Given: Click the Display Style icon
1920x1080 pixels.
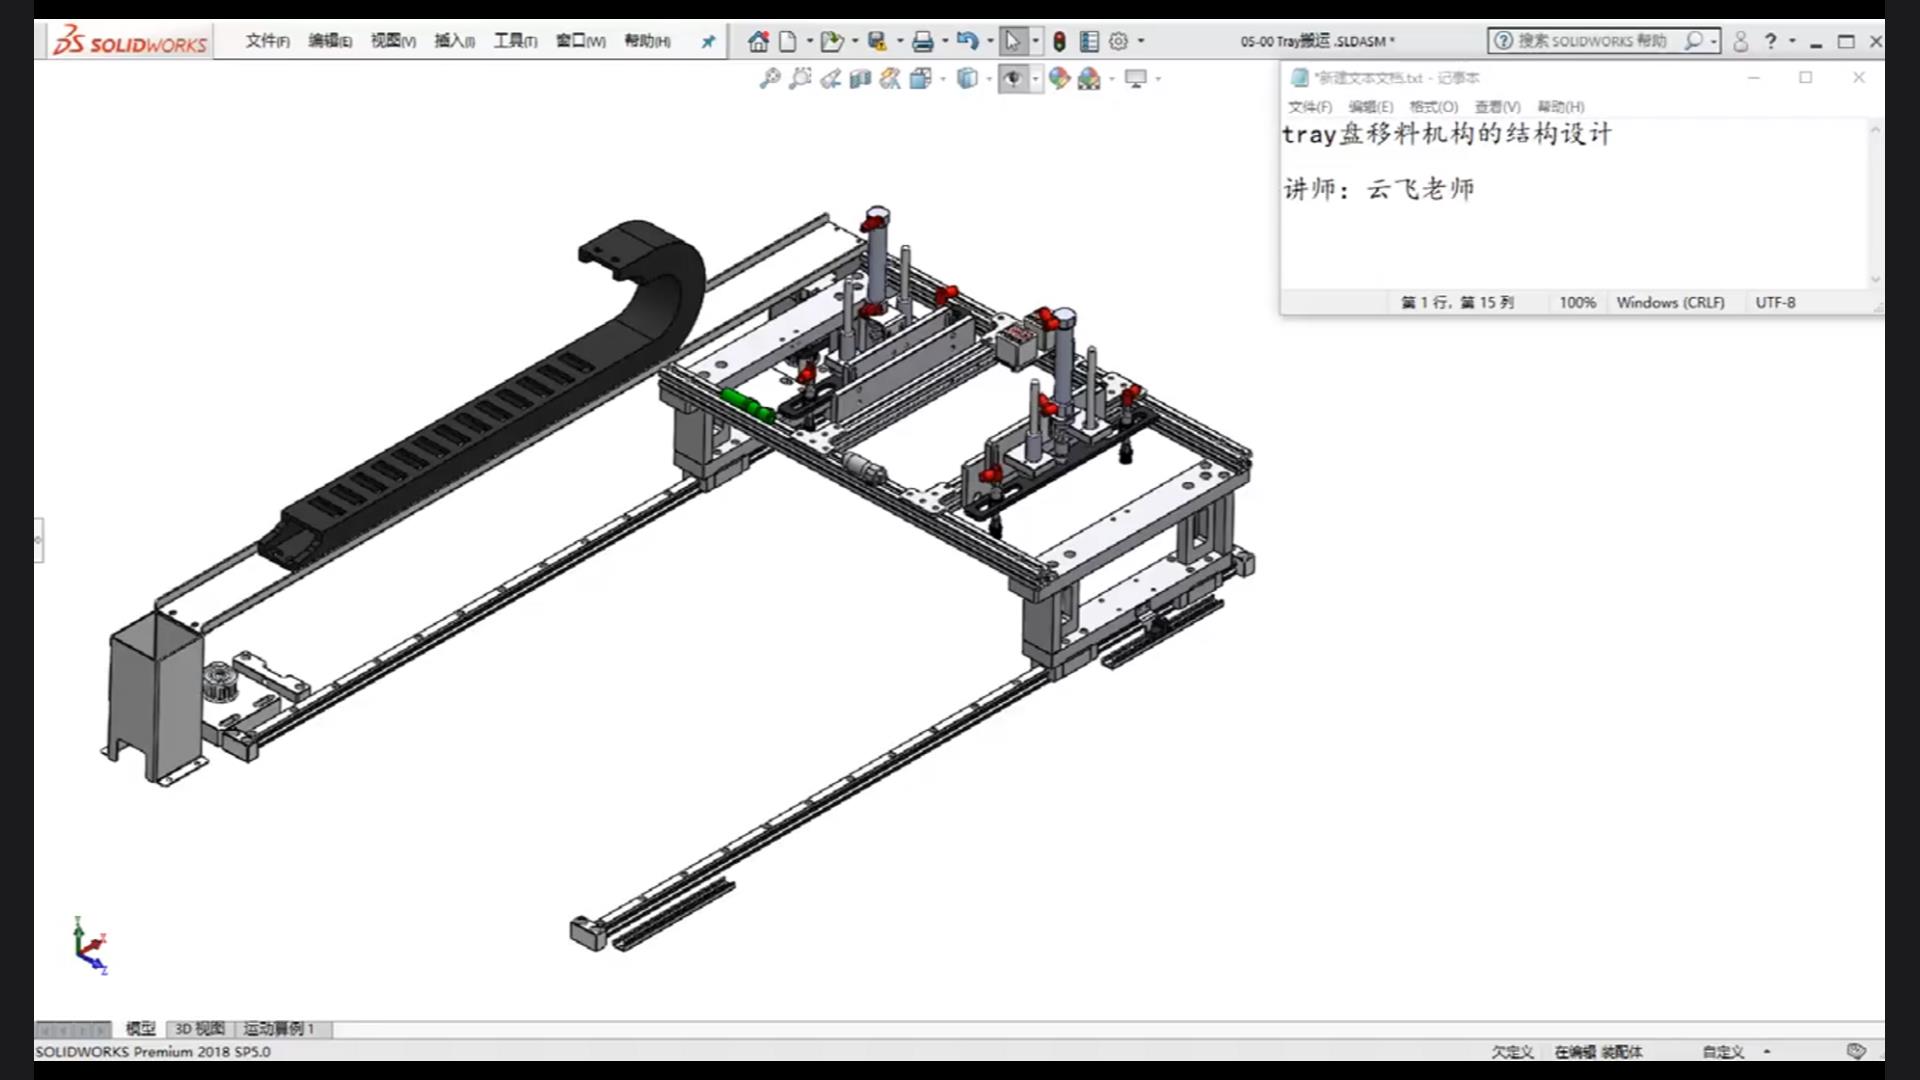Looking at the screenshot, I should click(x=967, y=78).
